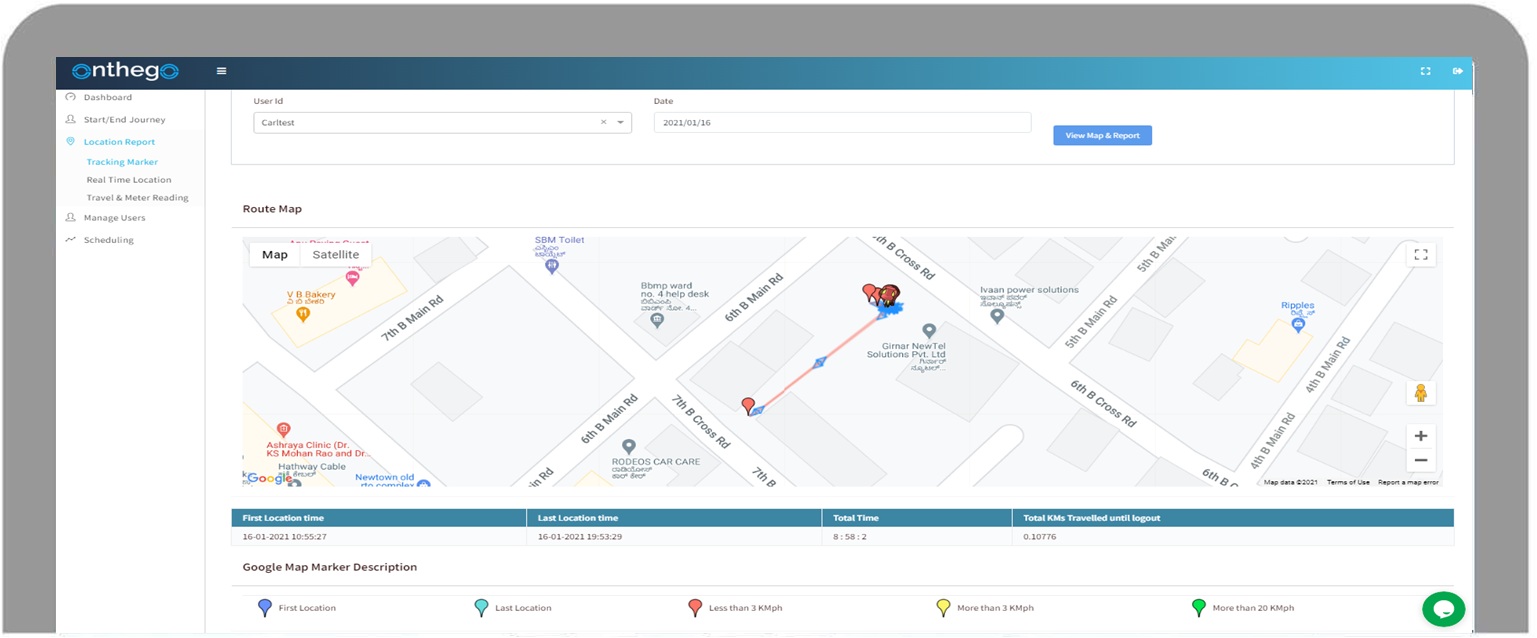This screenshot has height=638, width=1537.
Task: Toggle the hamburger sidebar menu
Action: tap(221, 71)
